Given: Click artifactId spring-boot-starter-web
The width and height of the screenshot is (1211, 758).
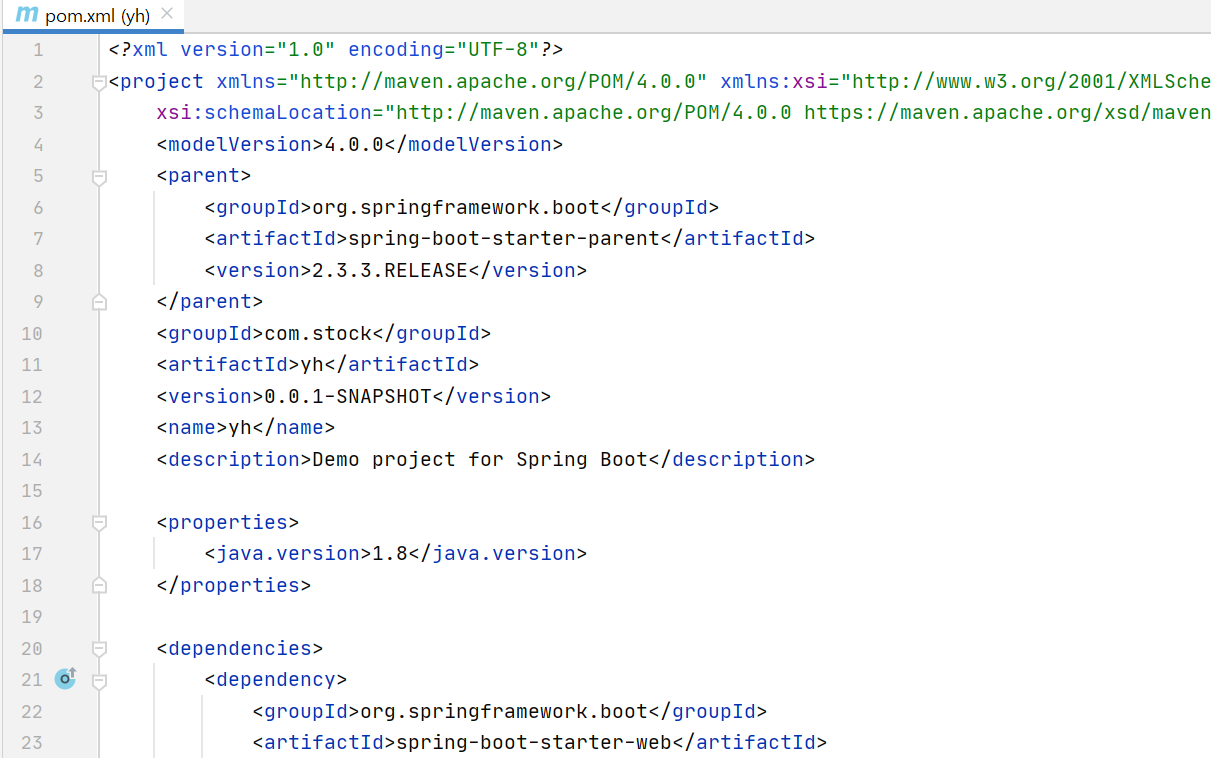Looking at the screenshot, I should tap(534, 742).
